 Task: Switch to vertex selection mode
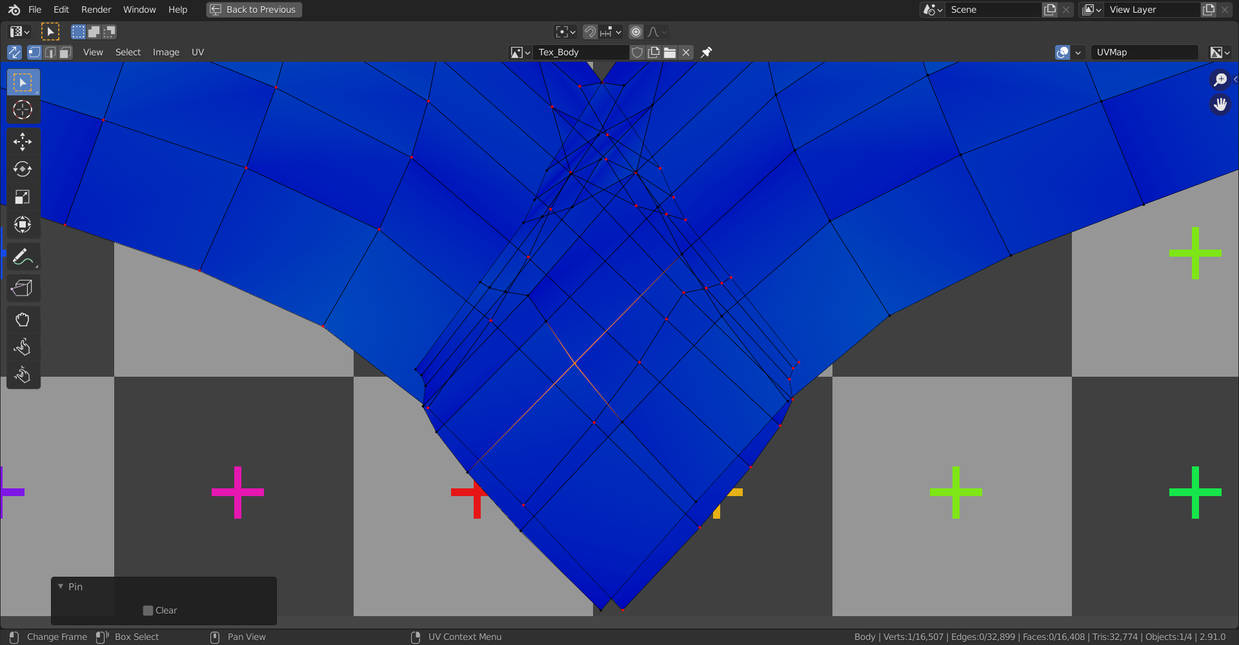point(34,52)
